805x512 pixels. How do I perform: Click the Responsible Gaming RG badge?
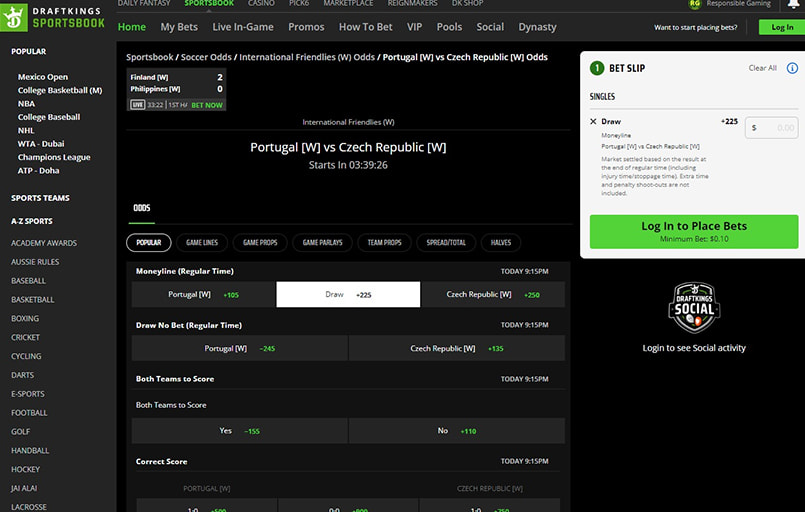[695, 4]
